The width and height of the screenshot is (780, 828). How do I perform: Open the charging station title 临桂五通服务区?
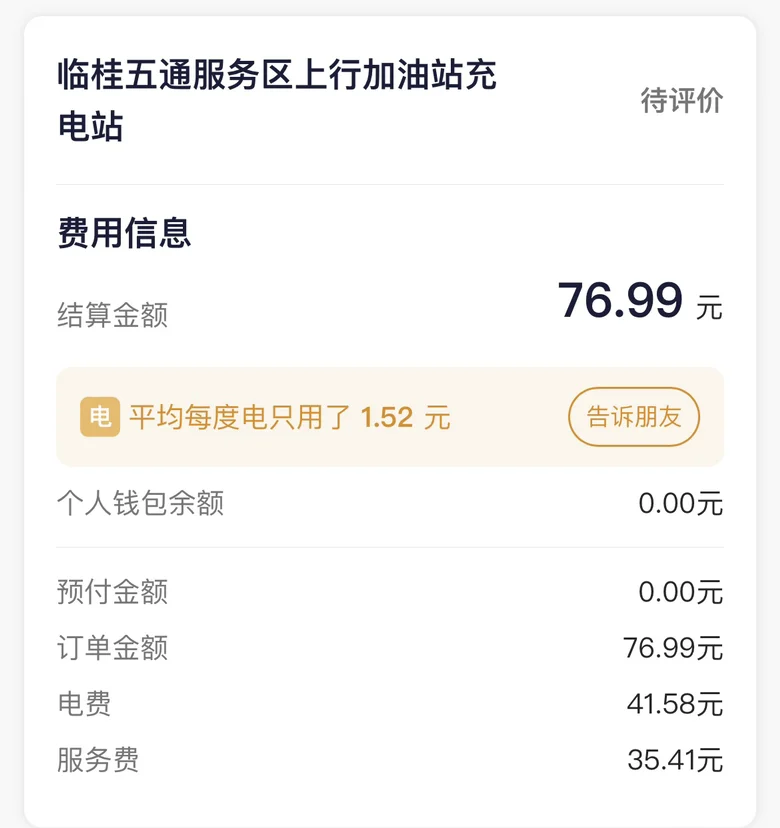click(x=277, y=100)
